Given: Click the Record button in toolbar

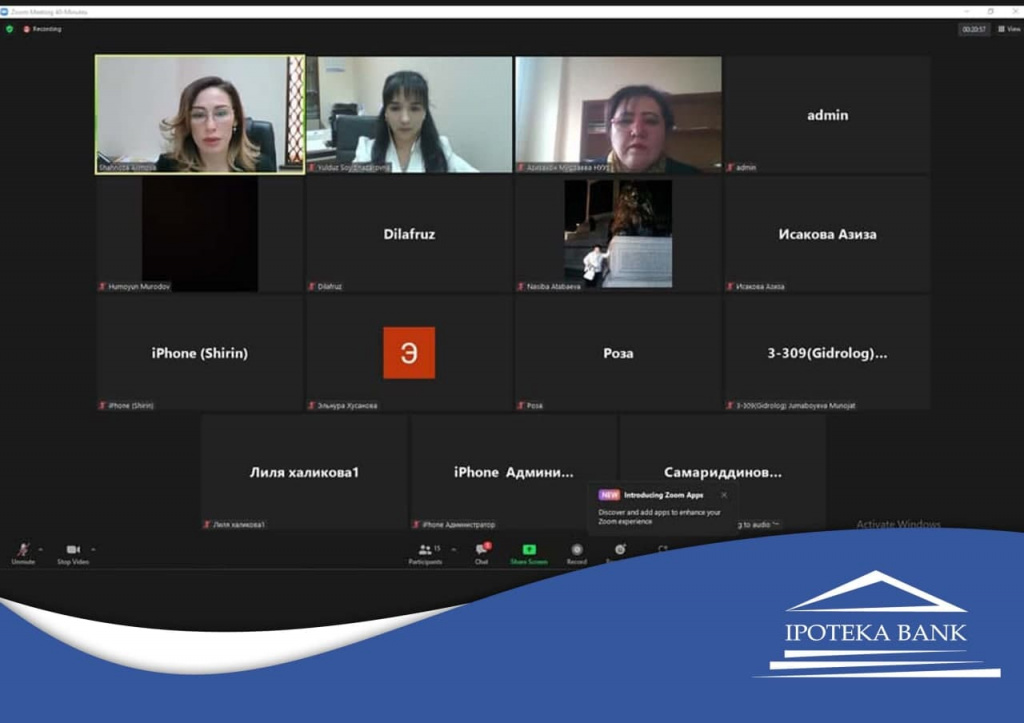Looking at the screenshot, I should pyautogui.click(x=577, y=551).
